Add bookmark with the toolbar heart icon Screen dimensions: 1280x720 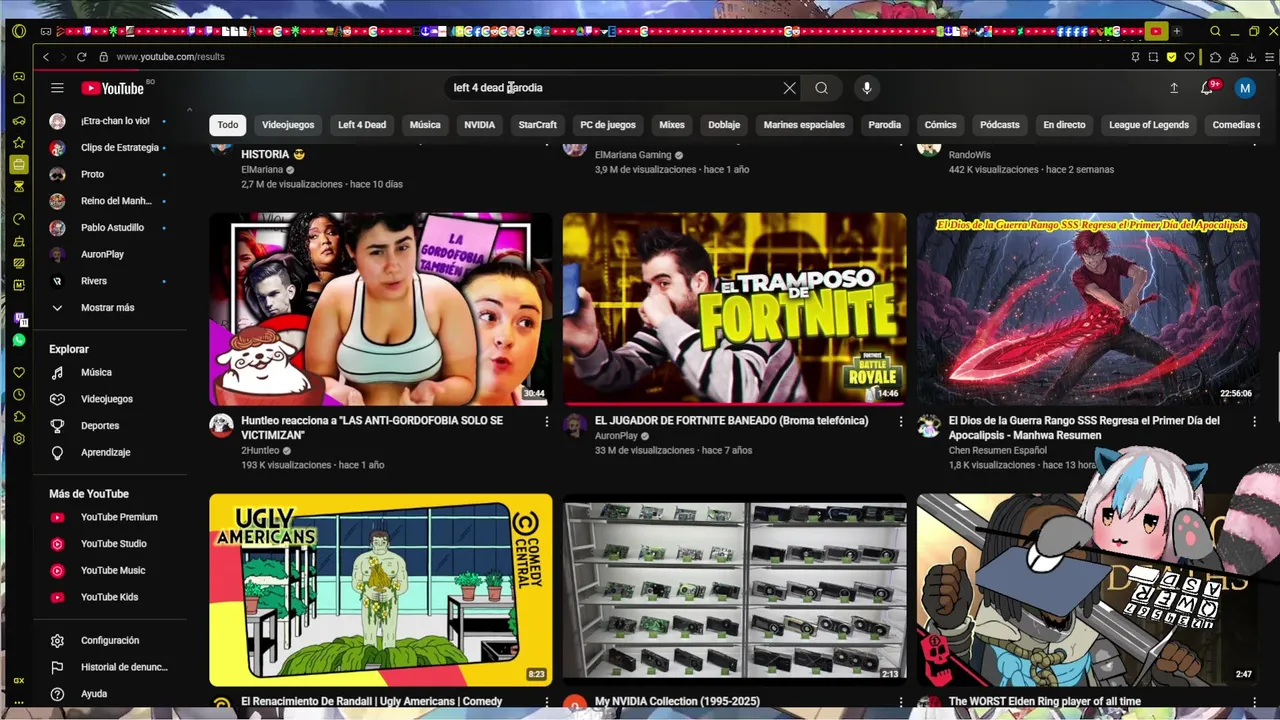[1189, 57]
